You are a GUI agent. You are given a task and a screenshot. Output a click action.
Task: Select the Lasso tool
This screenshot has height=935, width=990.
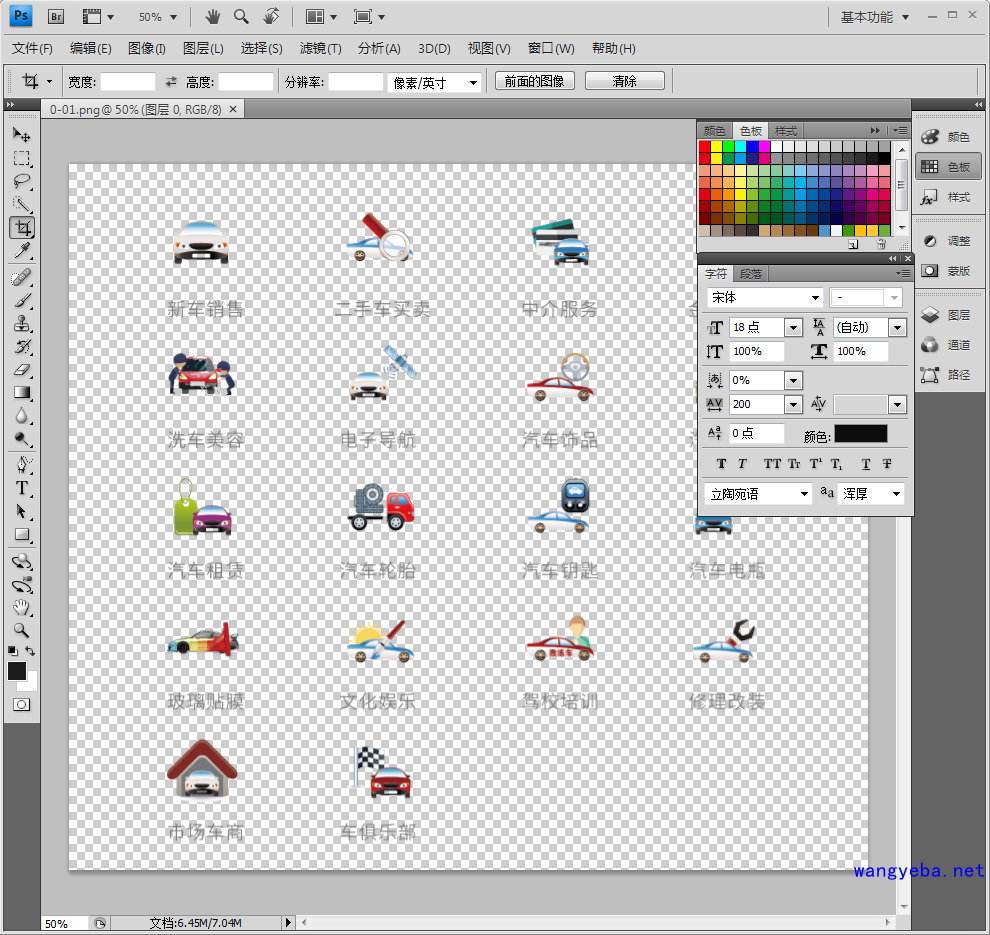[x=22, y=182]
